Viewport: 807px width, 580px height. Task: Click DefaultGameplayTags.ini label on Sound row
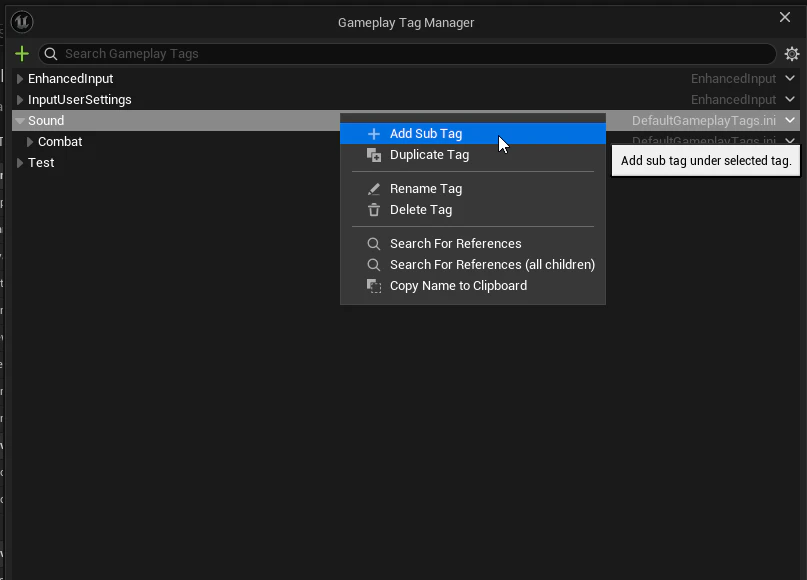pyautogui.click(x=704, y=121)
